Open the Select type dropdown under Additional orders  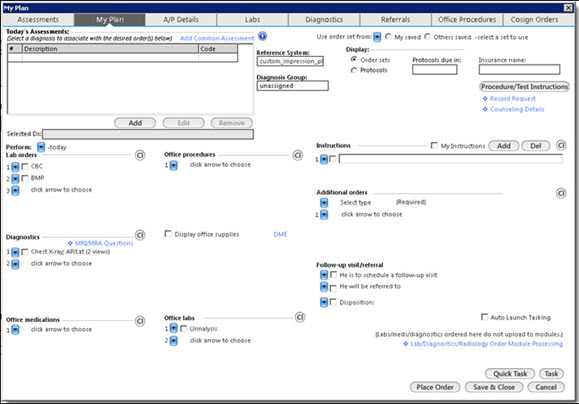[324, 202]
